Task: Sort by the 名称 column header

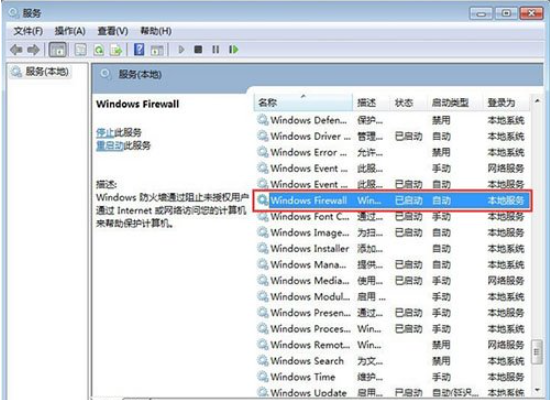Action: (x=303, y=102)
